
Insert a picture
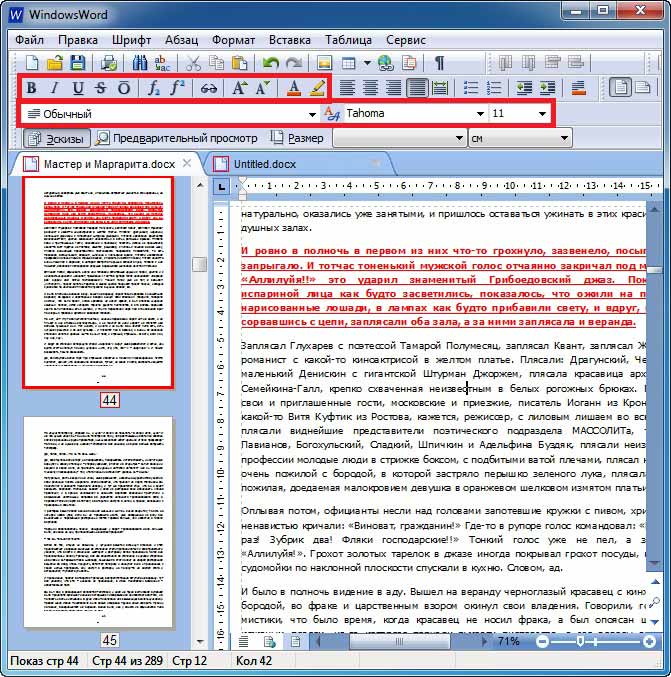(x=324, y=63)
